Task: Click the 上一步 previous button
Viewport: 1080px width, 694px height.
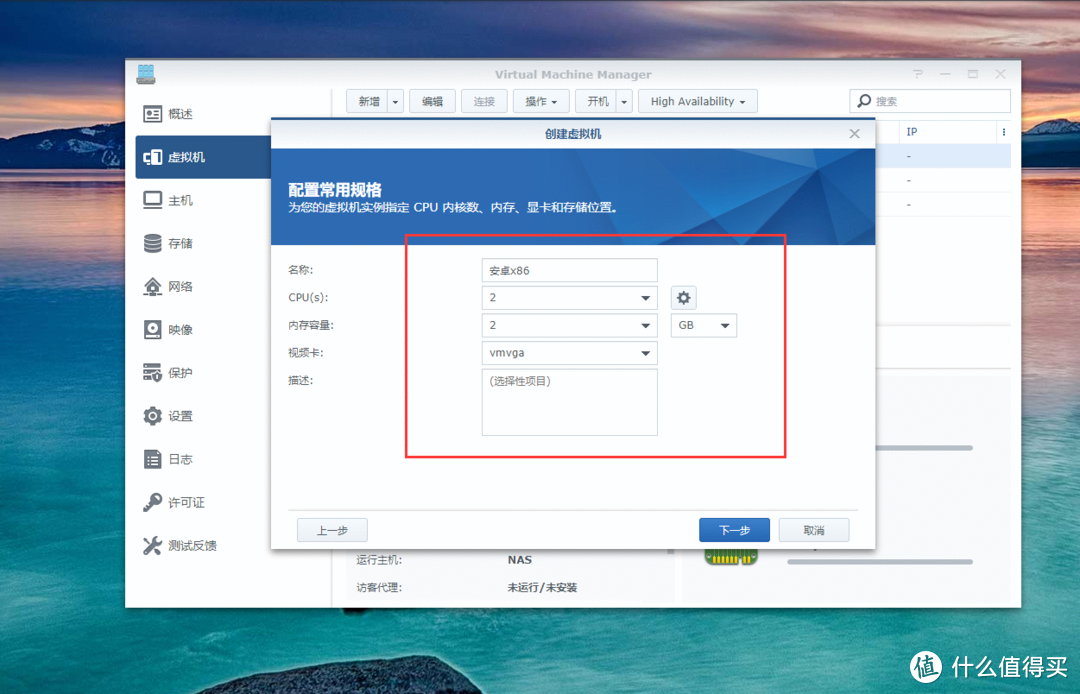Action: pos(332,530)
